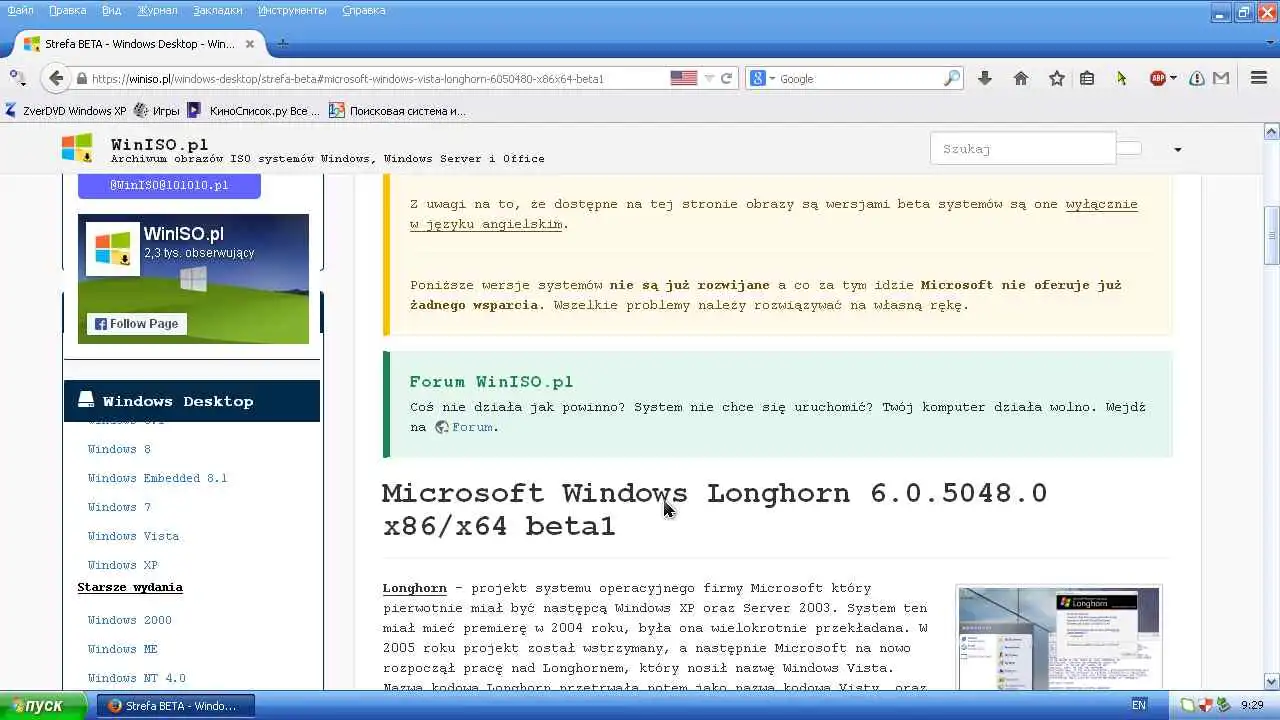Click the globe icon before Forum link
1280x720 pixels.
[x=441, y=427]
